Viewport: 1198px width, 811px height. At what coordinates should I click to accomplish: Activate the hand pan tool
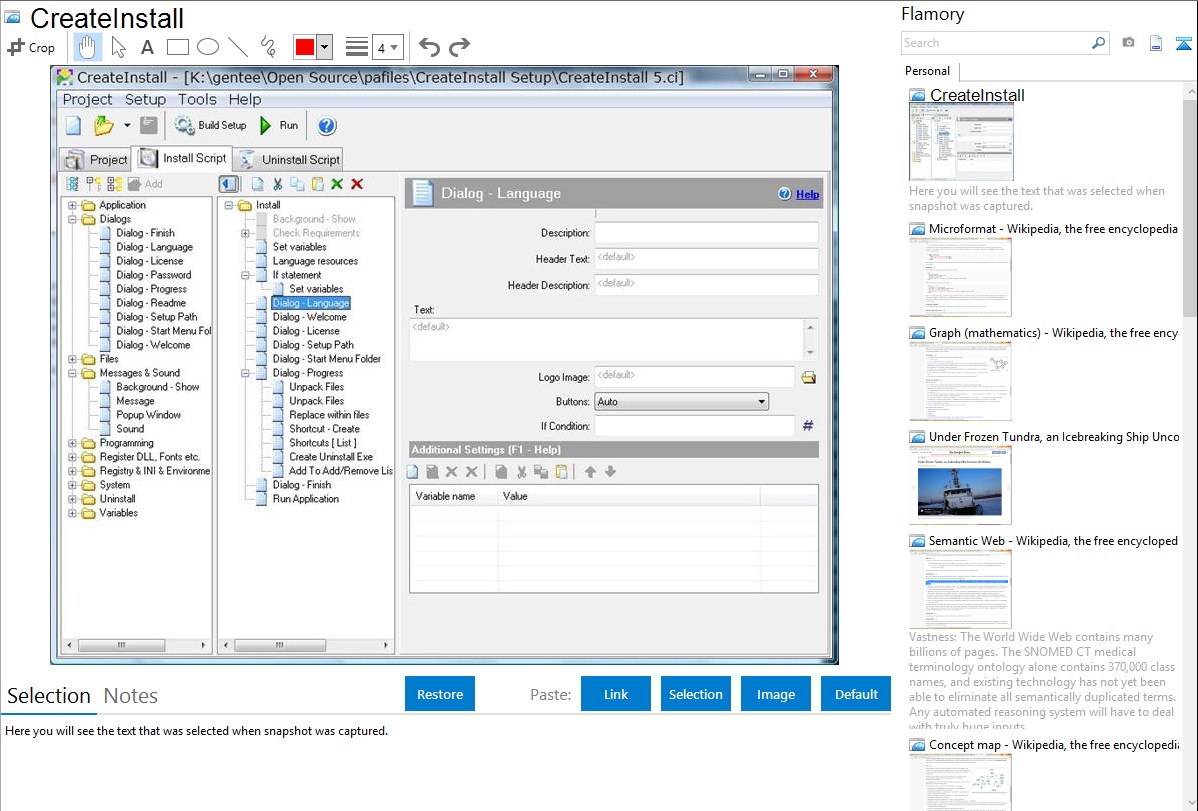click(87, 47)
